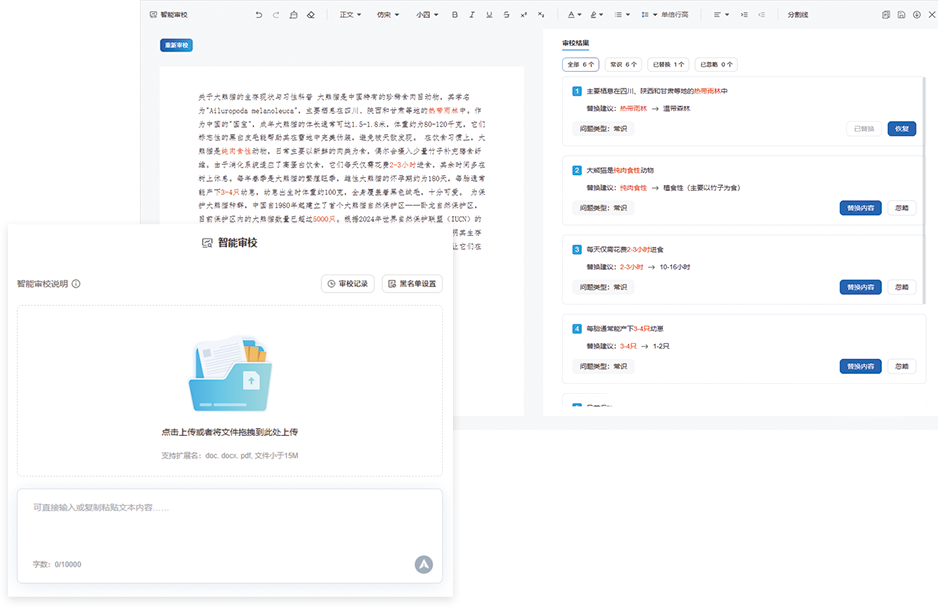This screenshot has height=608, width=938.
Task: Click 恢复 on the first review result
Action: point(901,129)
